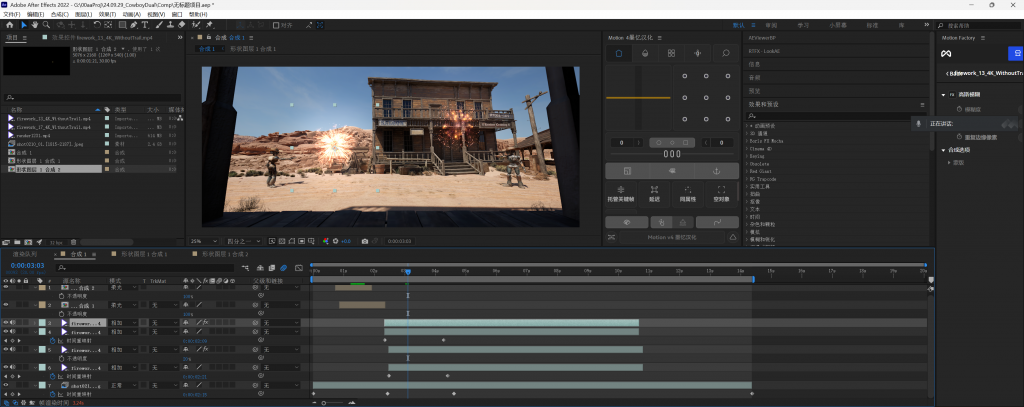Select the Hand tool in the toolbar
Viewport: 1024px width, 407px height.
37,25
